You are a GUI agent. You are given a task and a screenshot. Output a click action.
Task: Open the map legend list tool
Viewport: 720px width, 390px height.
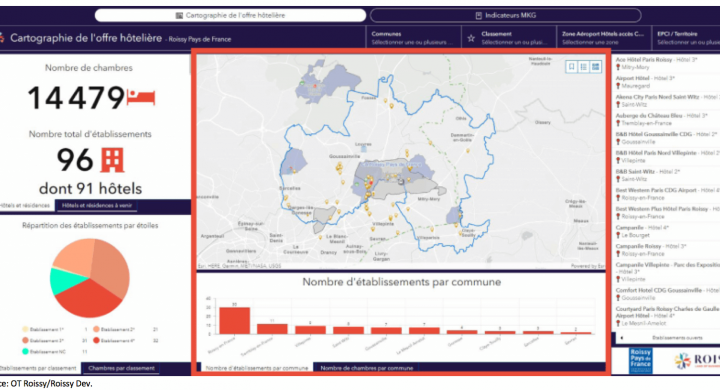tap(584, 67)
